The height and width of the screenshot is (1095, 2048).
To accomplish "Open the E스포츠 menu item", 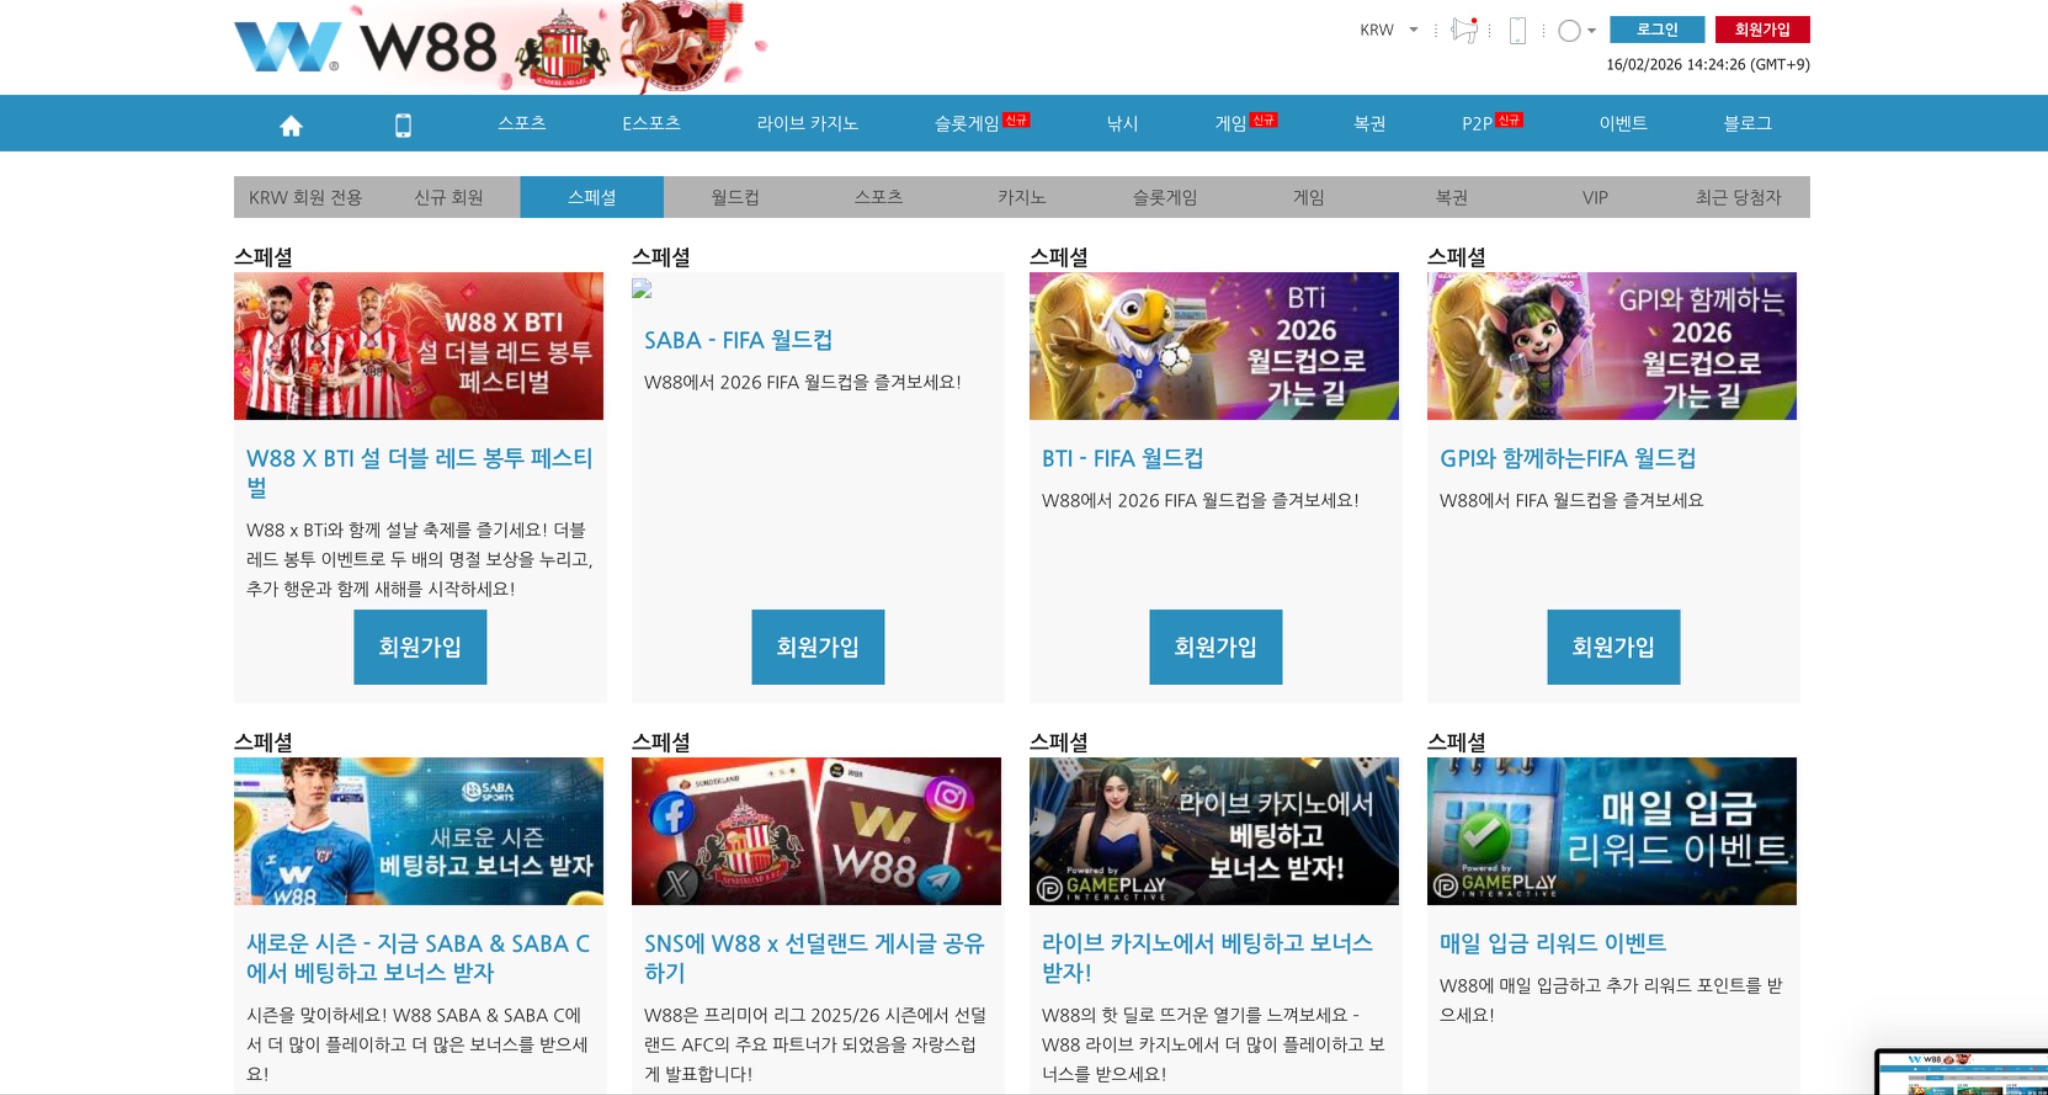I will pos(651,123).
